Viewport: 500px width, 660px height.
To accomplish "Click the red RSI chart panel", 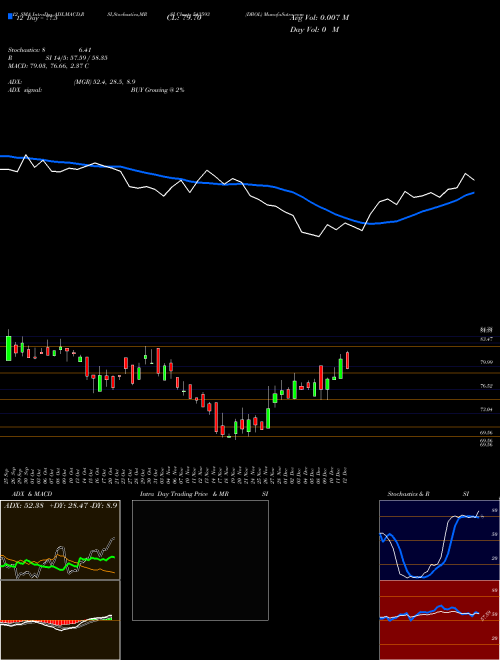I will click(439, 620).
